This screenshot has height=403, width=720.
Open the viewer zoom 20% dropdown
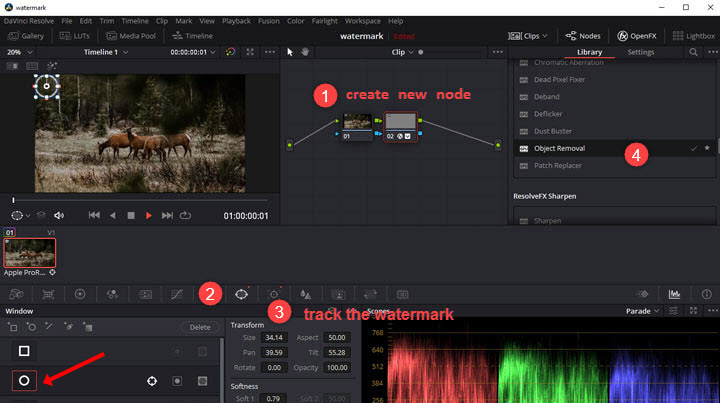pyautogui.click(x=18, y=52)
